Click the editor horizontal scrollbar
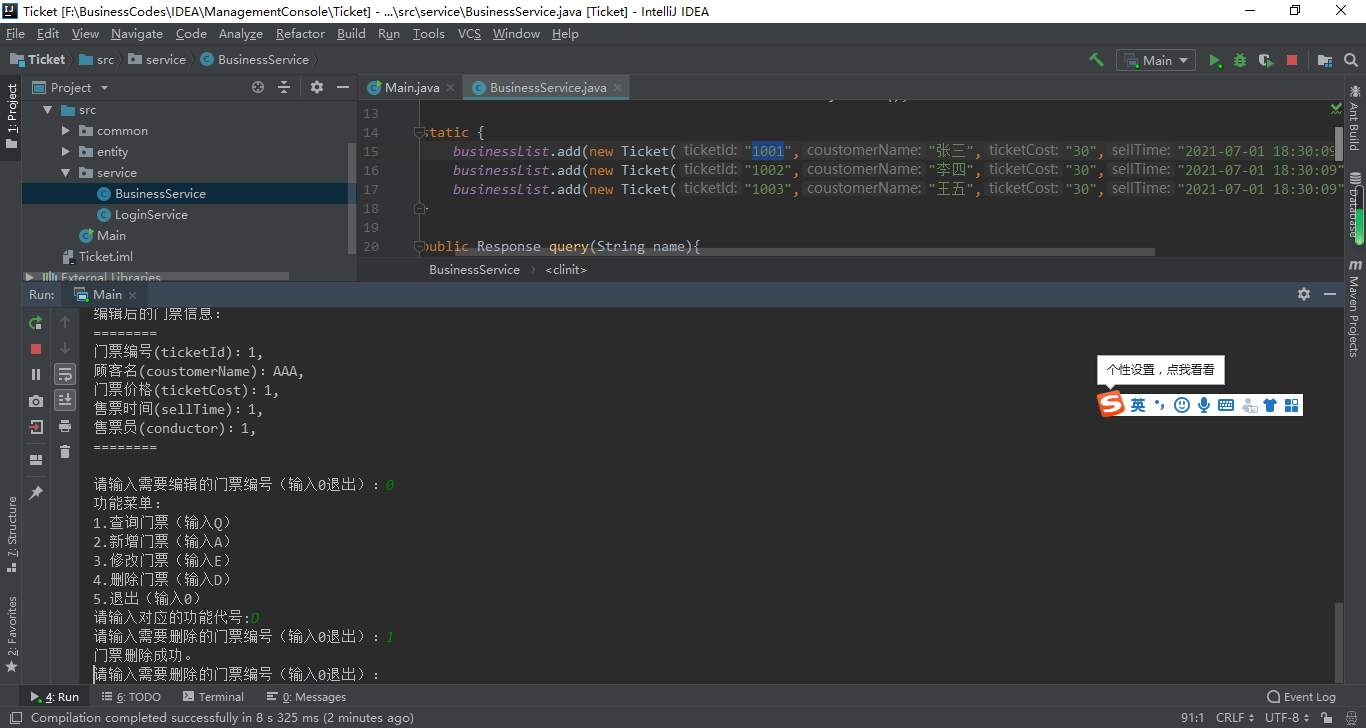The image size is (1366, 728). point(790,252)
